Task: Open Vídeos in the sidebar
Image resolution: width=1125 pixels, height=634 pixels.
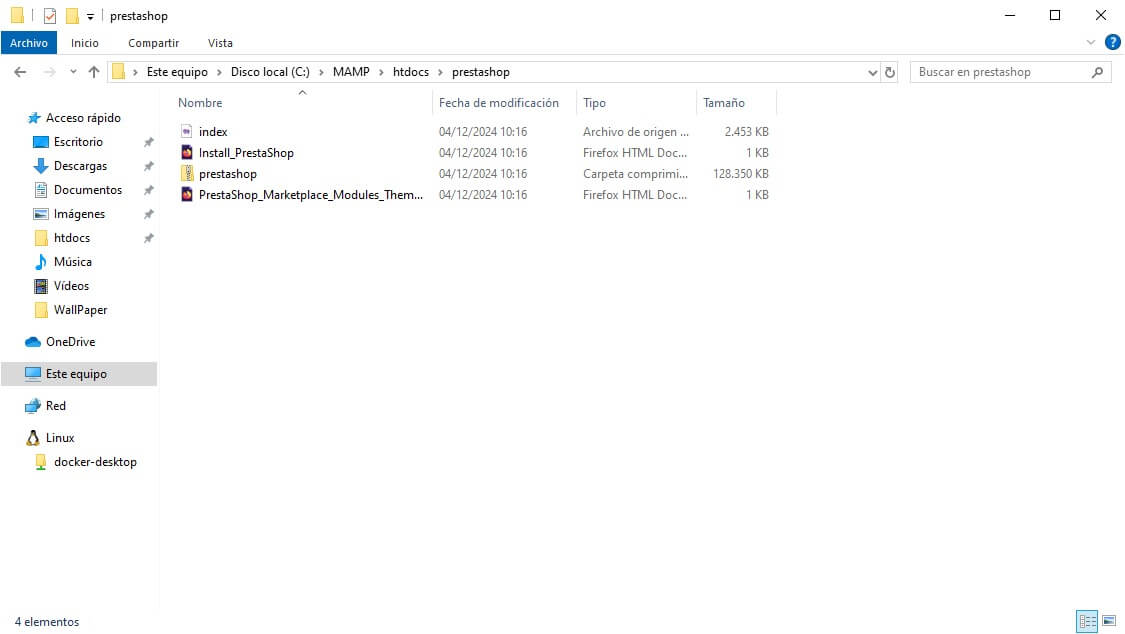Action: click(71, 285)
